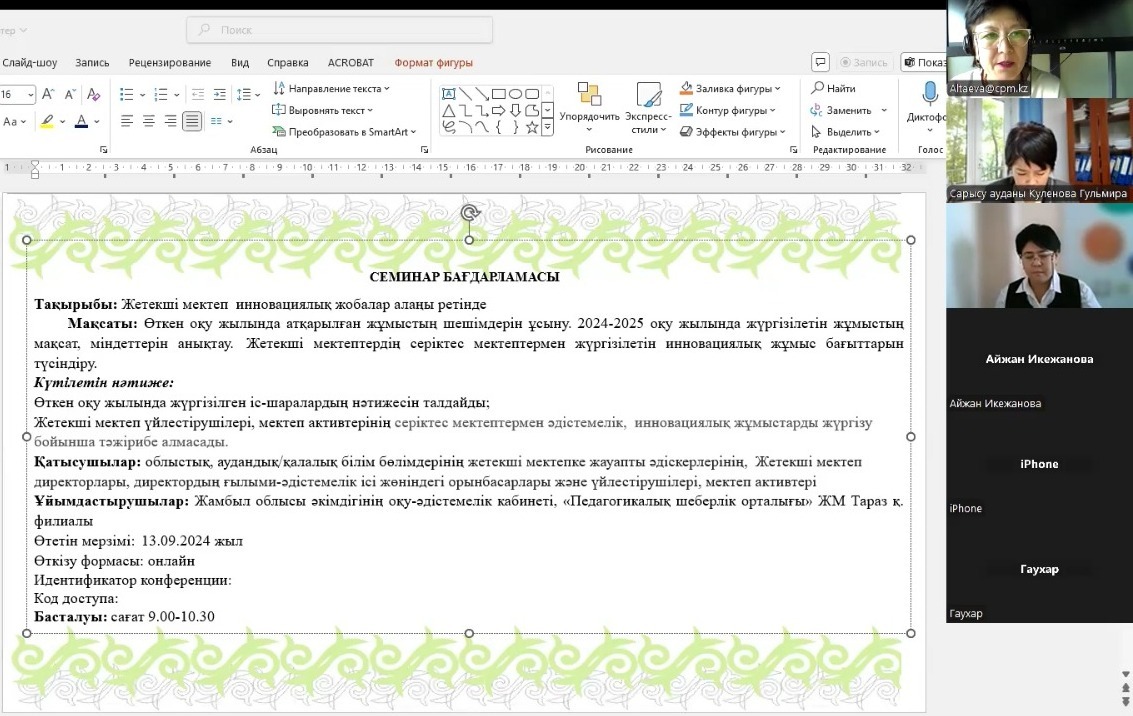1133x716 pixels.
Task: Select the text box shape
Action: (x=449, y=94)
